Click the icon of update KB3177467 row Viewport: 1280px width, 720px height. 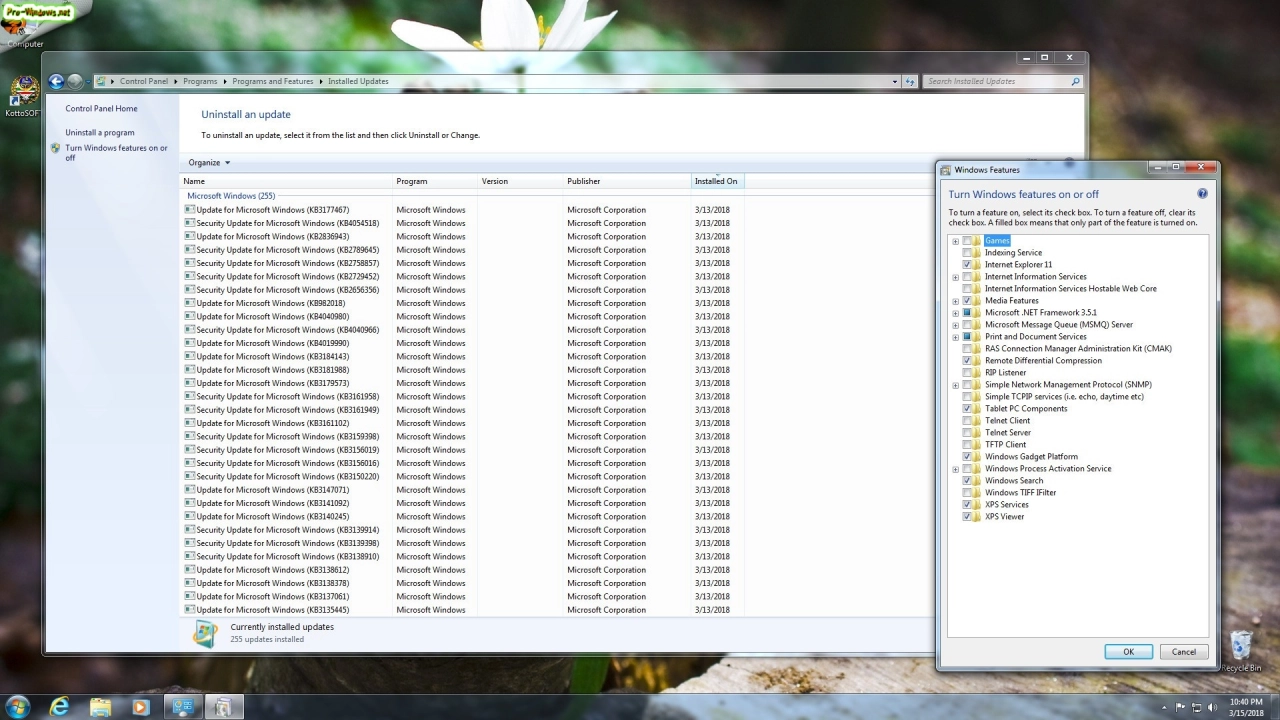coord(189,210)
